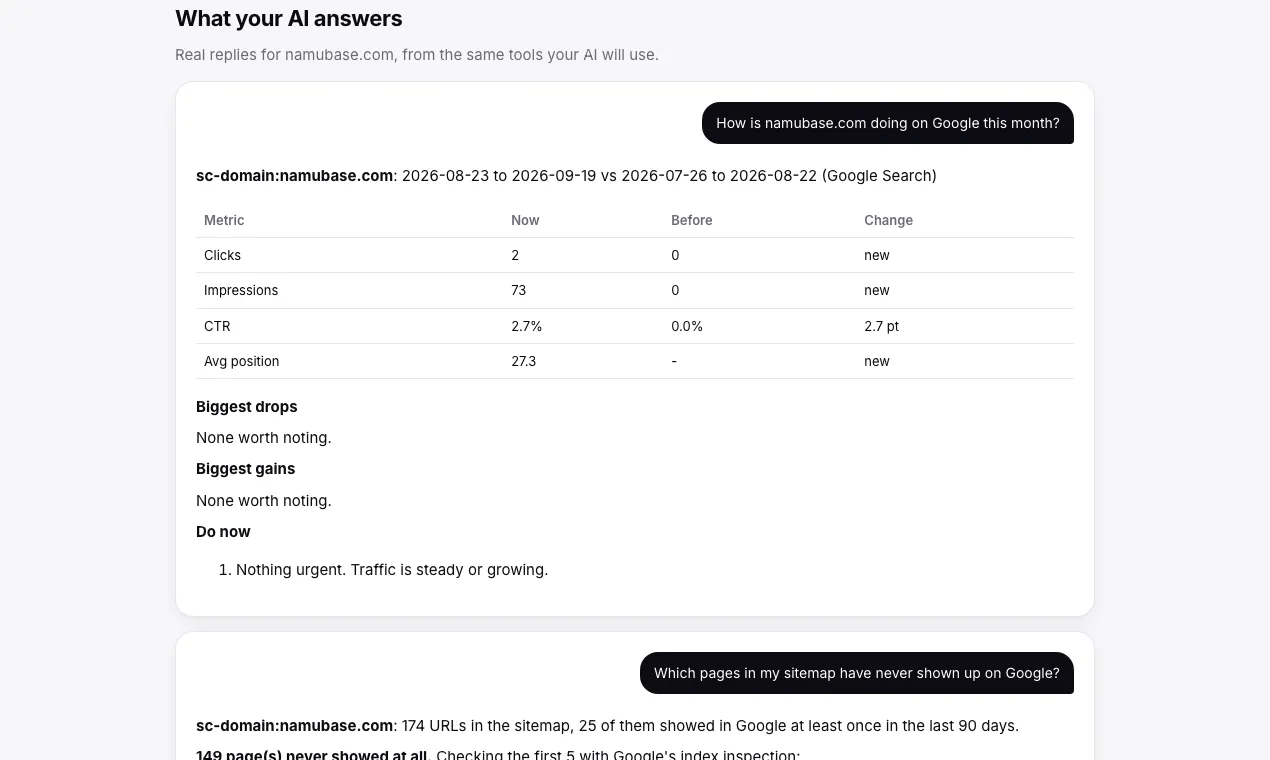The image size is (1270, 760).
Task: Click the "new" change value in the Impressions row
Action: click(876, 290)
